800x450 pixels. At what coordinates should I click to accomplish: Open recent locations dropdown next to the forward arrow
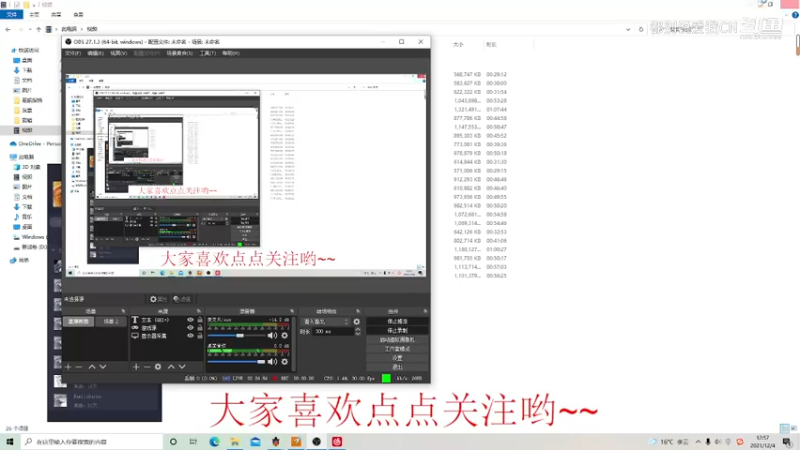(x=30, y=30)
